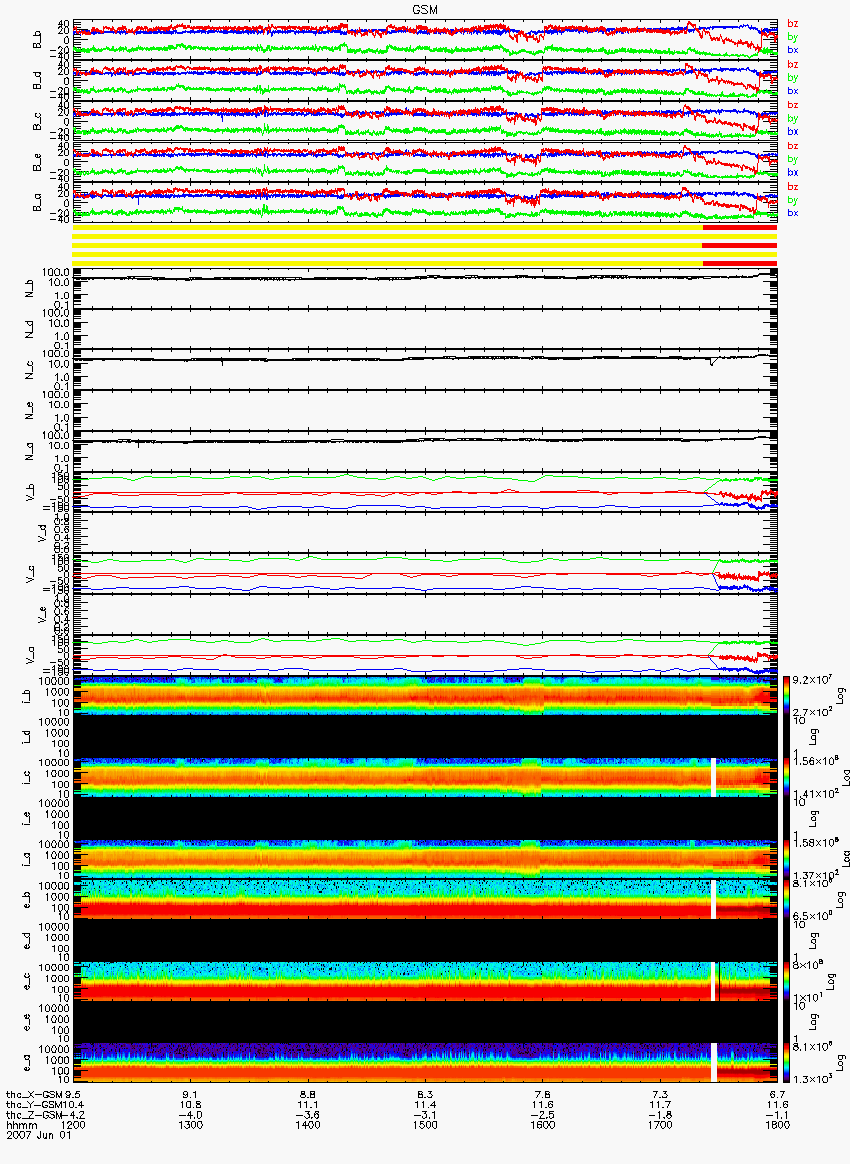Click Y-GSM value 11.7
This screenshot has width=850, height=1164.
tap(660, 1105)
